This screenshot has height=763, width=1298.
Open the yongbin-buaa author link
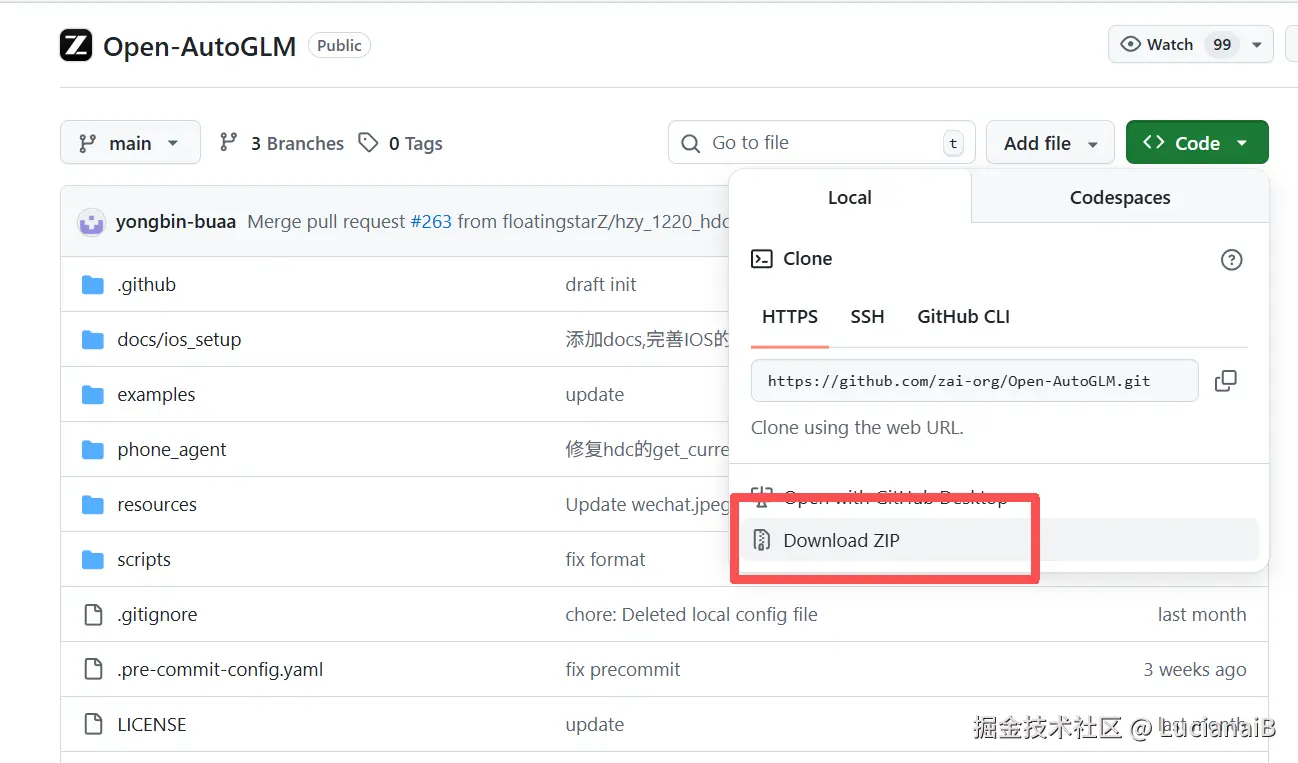176,222
